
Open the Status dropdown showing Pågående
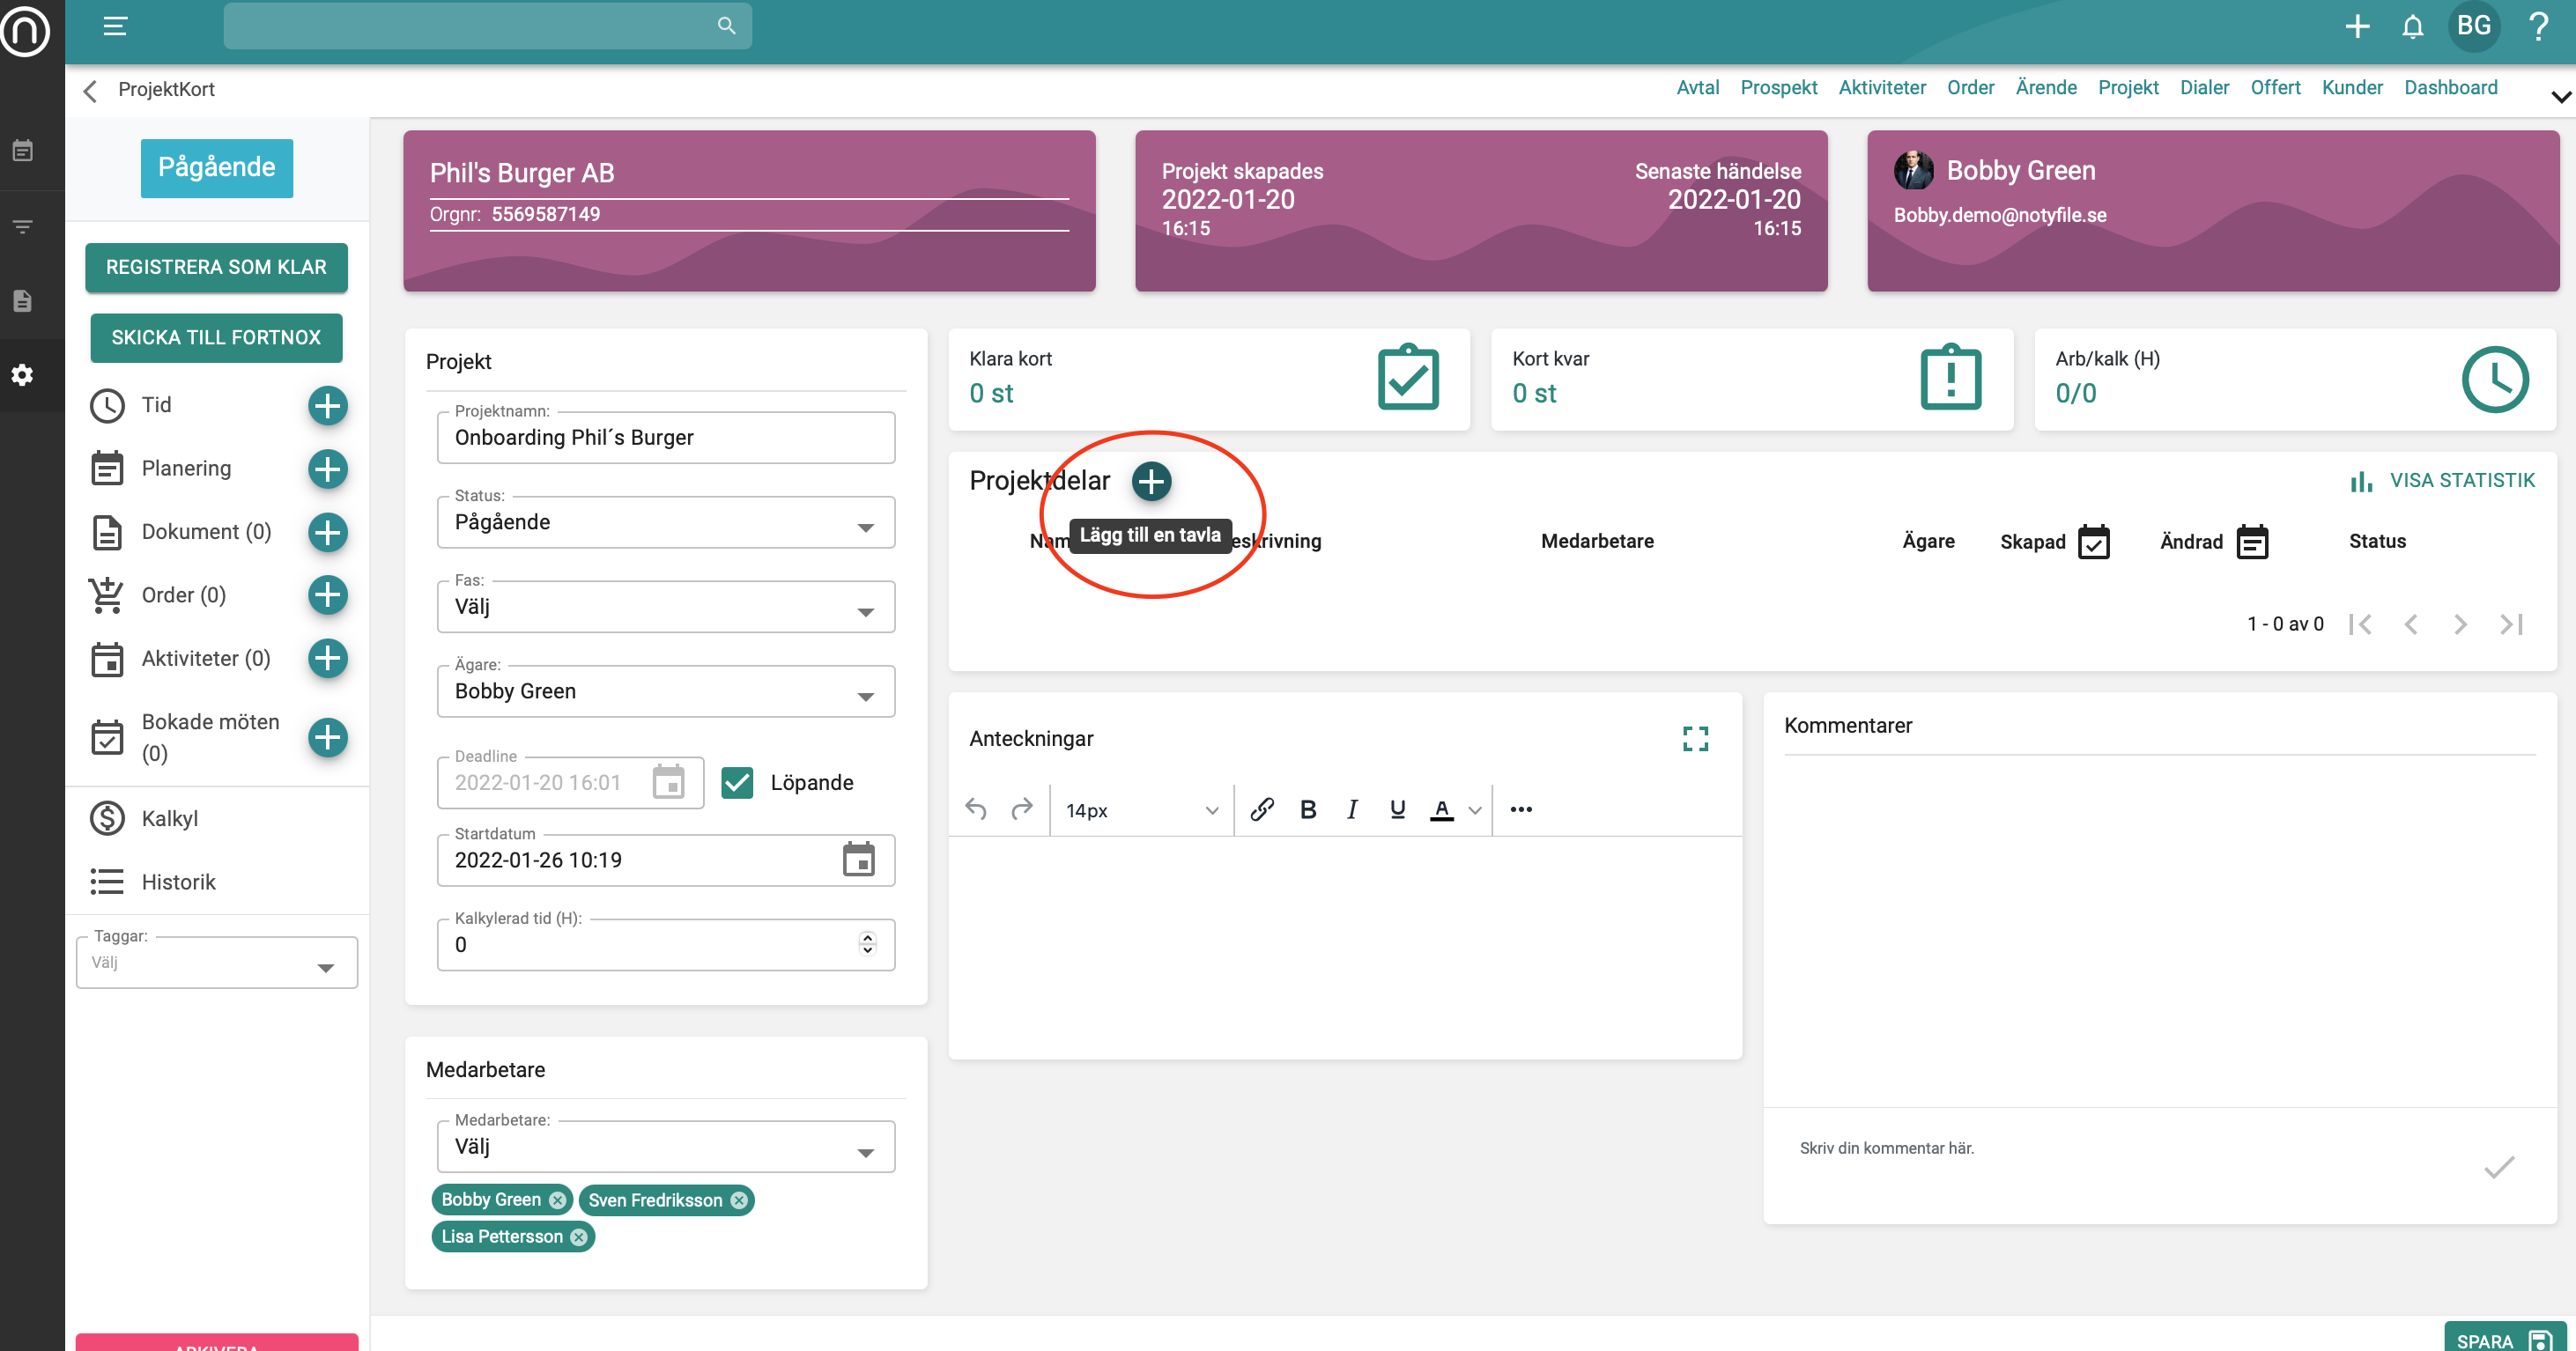click(665, 523)
